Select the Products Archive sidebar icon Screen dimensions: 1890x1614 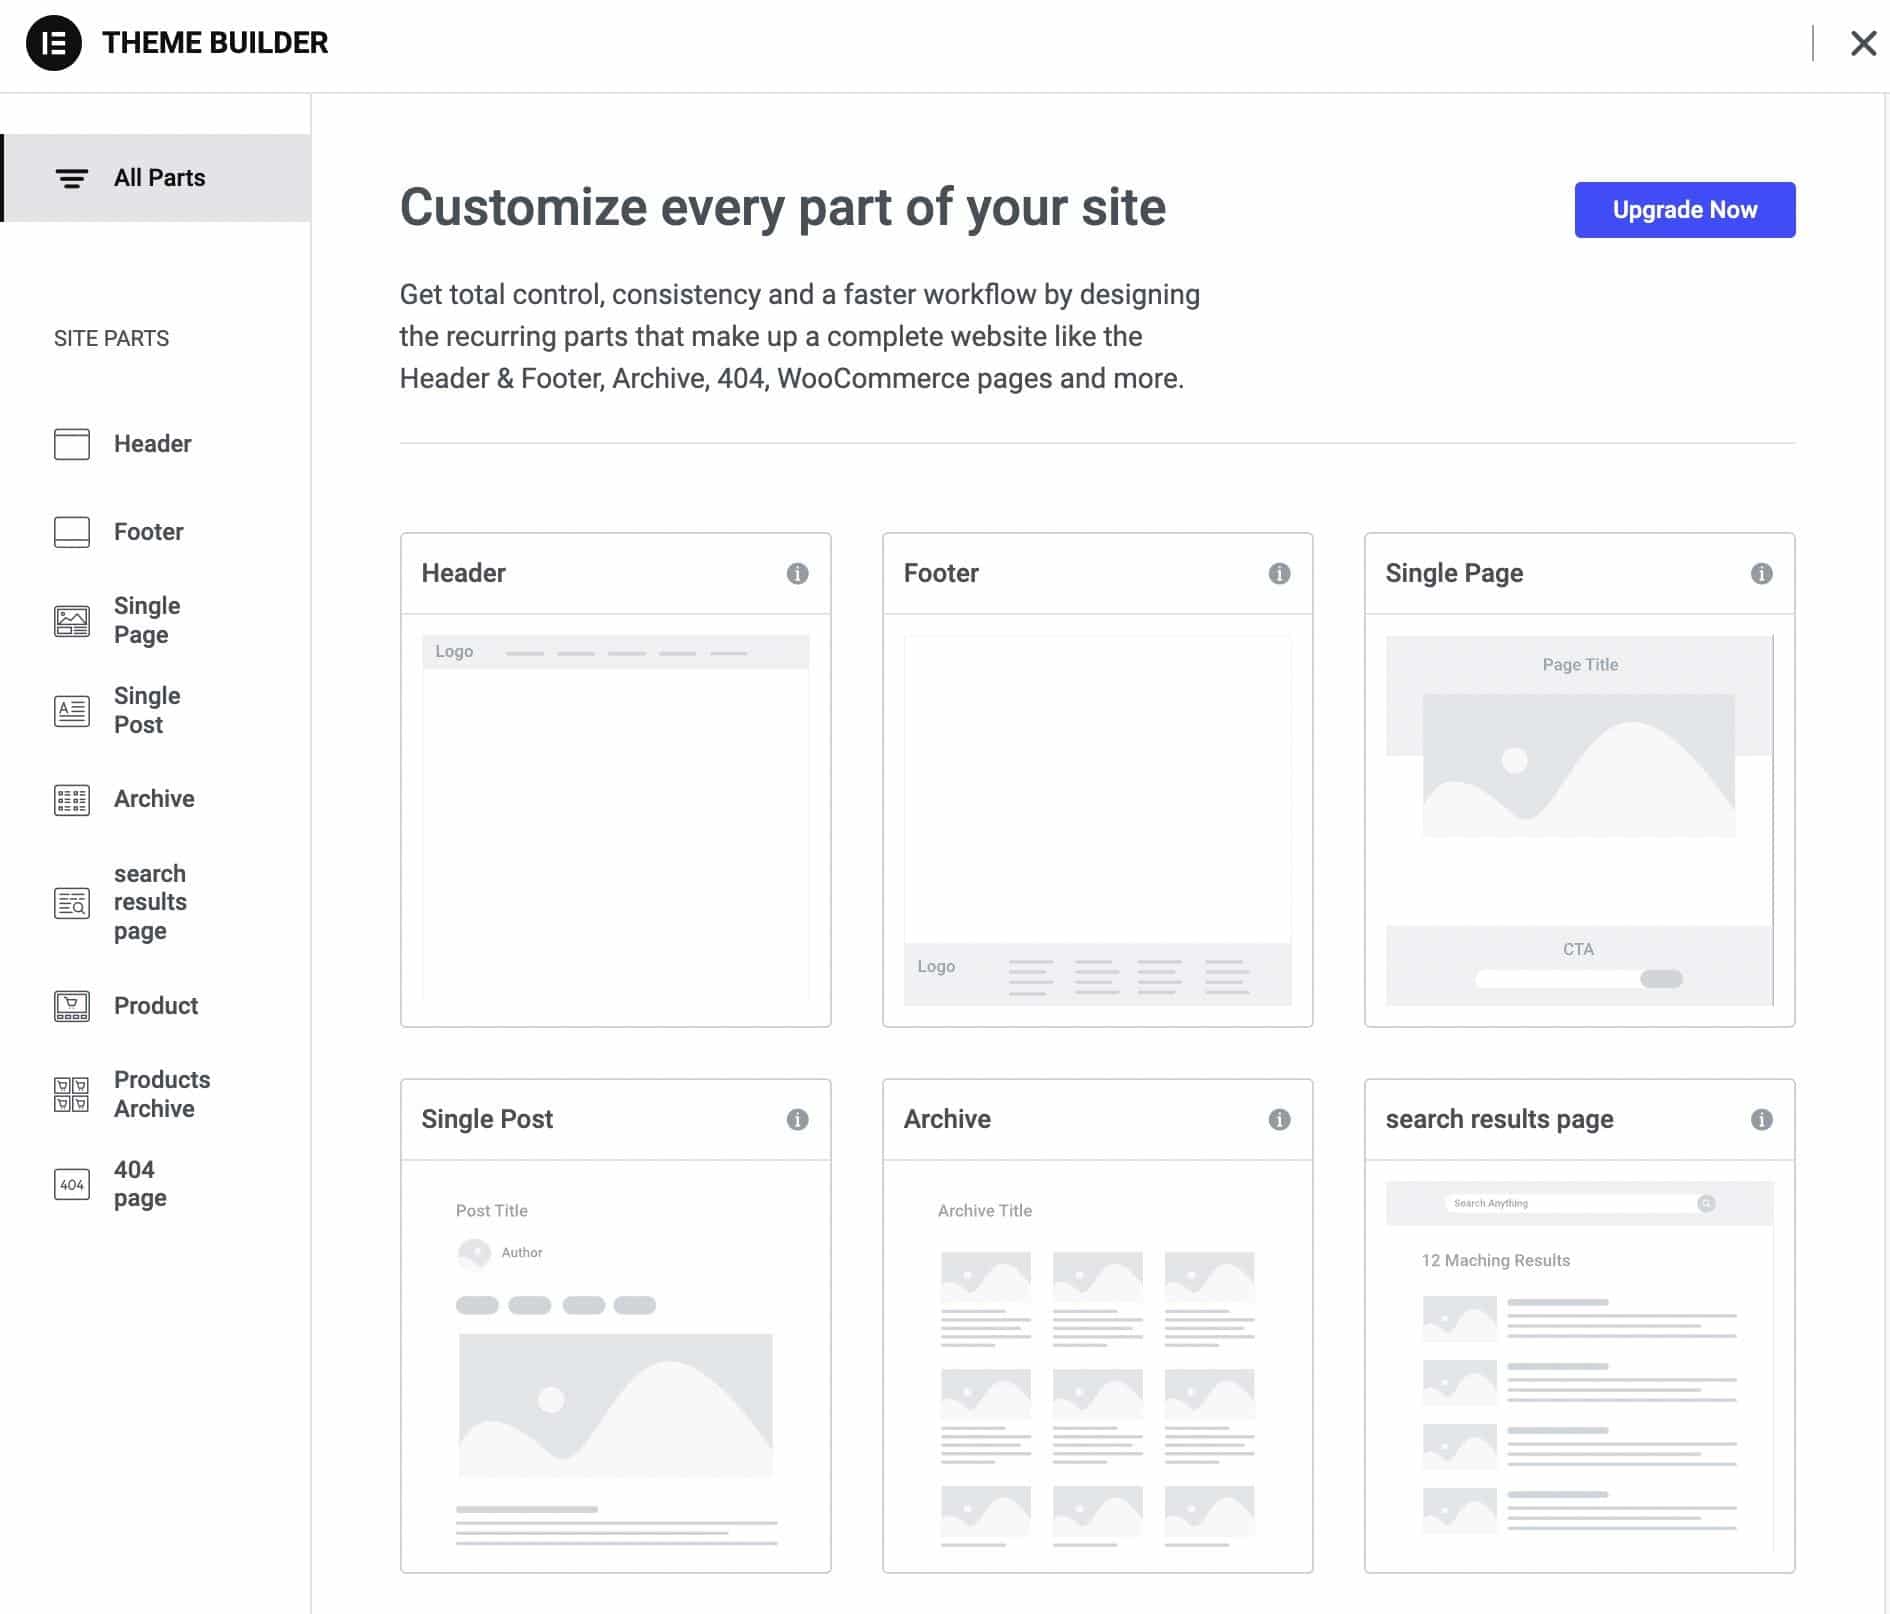71,1094
